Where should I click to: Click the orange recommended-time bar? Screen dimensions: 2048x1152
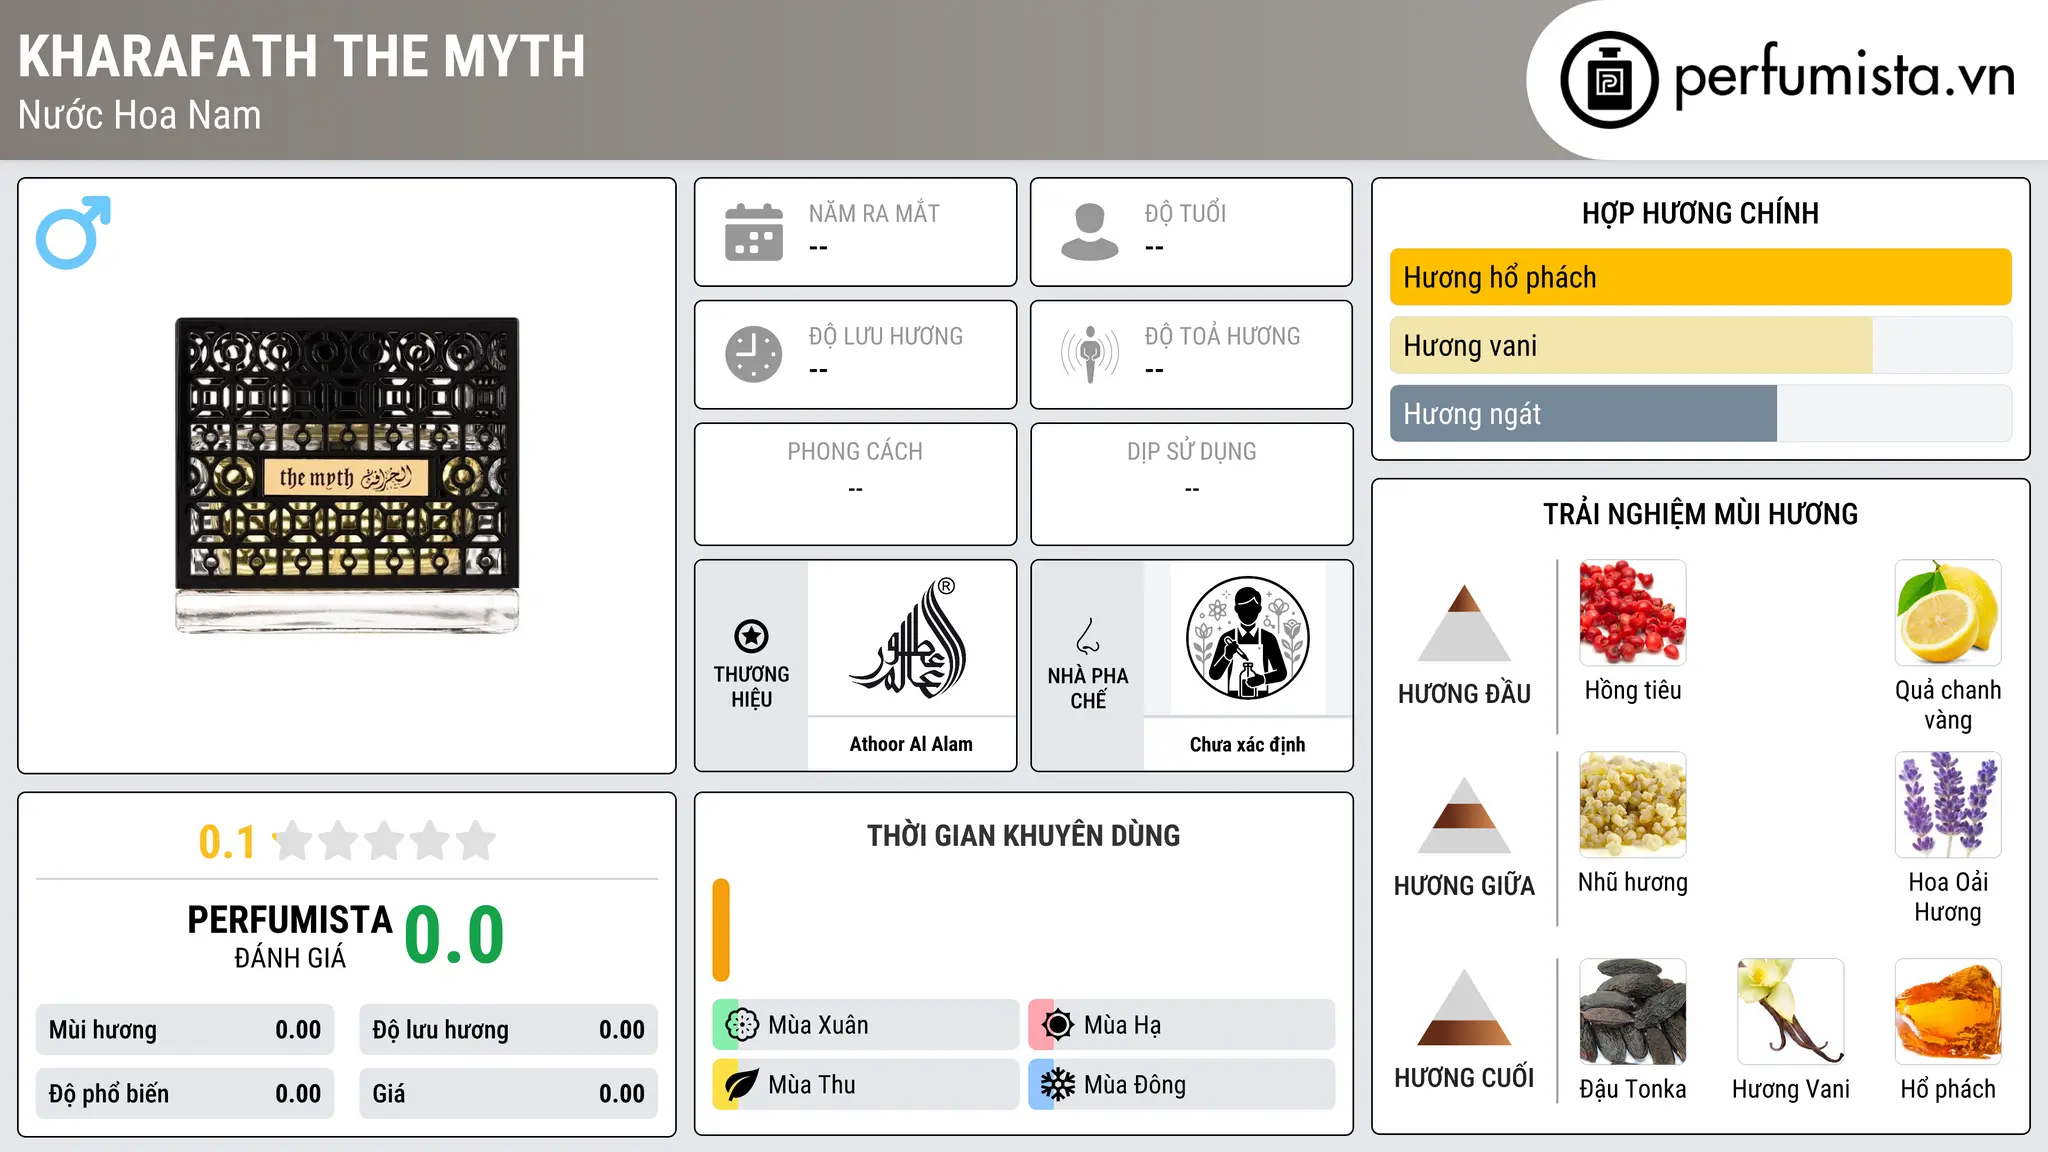pos(721,930)
